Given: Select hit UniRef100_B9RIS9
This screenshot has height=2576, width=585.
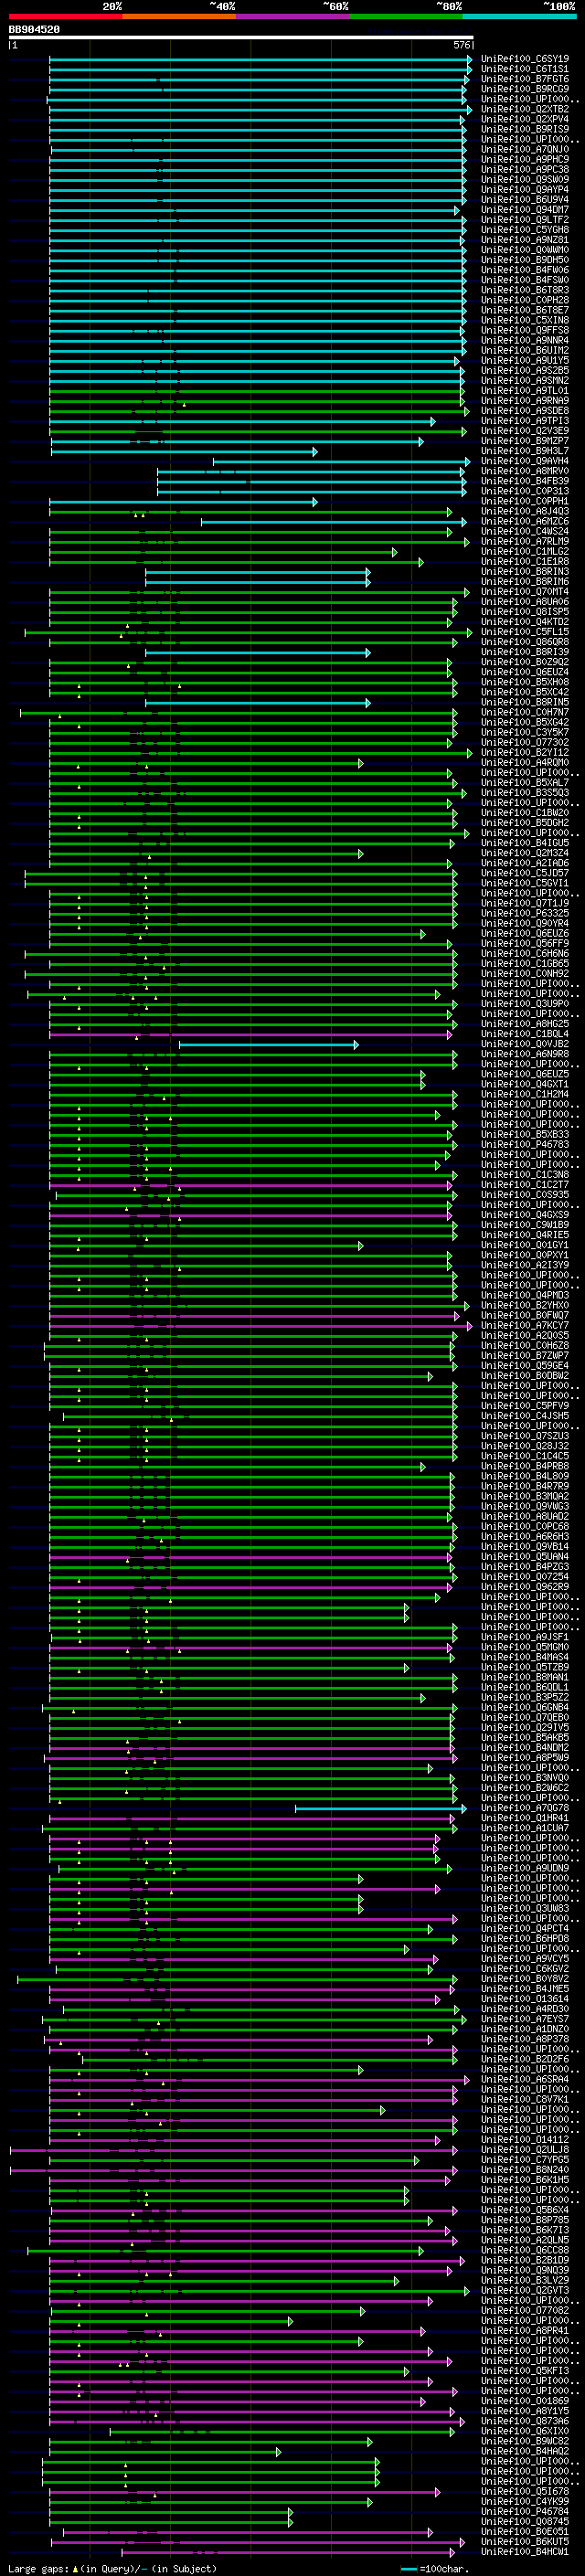Looking at the screenshot, I should (x=525, y=129).
